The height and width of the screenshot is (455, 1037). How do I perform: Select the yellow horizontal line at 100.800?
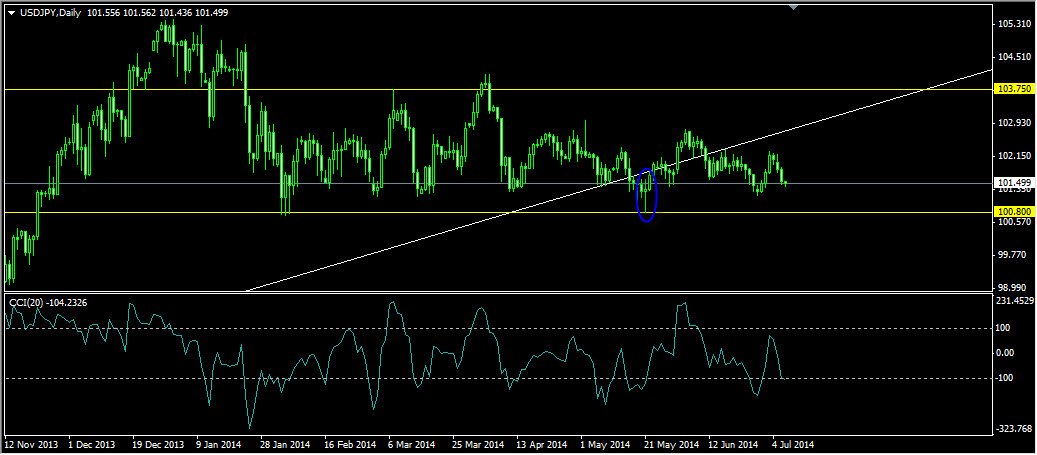[400, 212]
